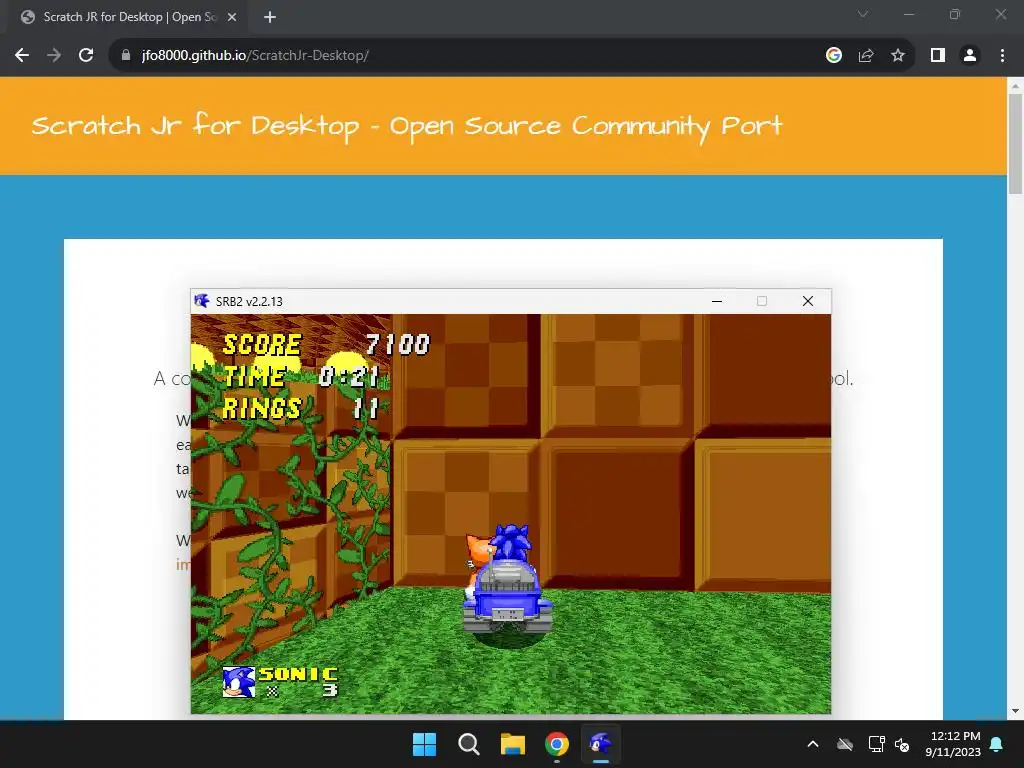
Task: Open Chrome tab search chevron
Action: tap(863, 14)
